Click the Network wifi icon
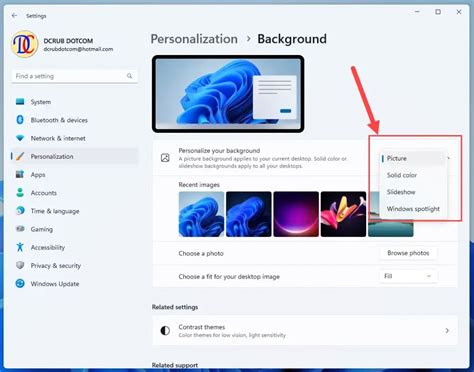474x372 pixels. (x=20, y=138)
